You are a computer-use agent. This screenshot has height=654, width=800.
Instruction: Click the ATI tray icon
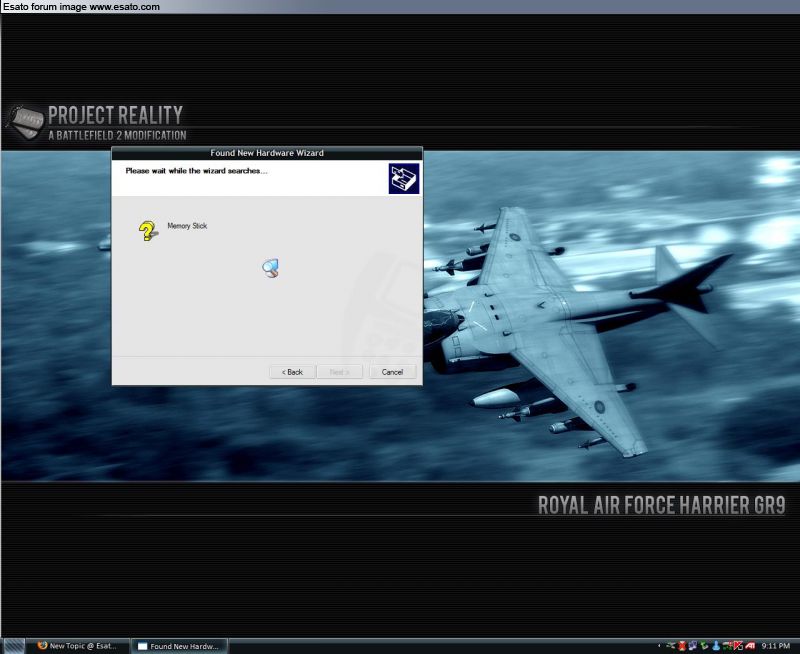(750, 646)
